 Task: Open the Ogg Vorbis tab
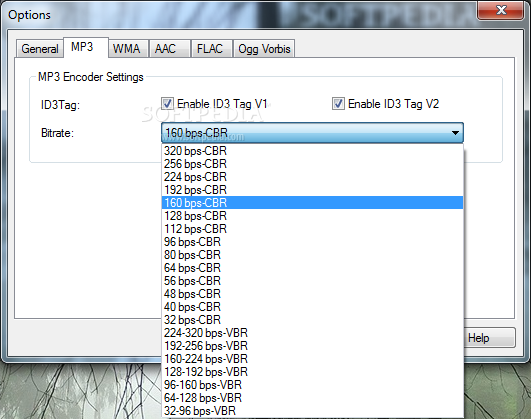(x=264, y=49)
